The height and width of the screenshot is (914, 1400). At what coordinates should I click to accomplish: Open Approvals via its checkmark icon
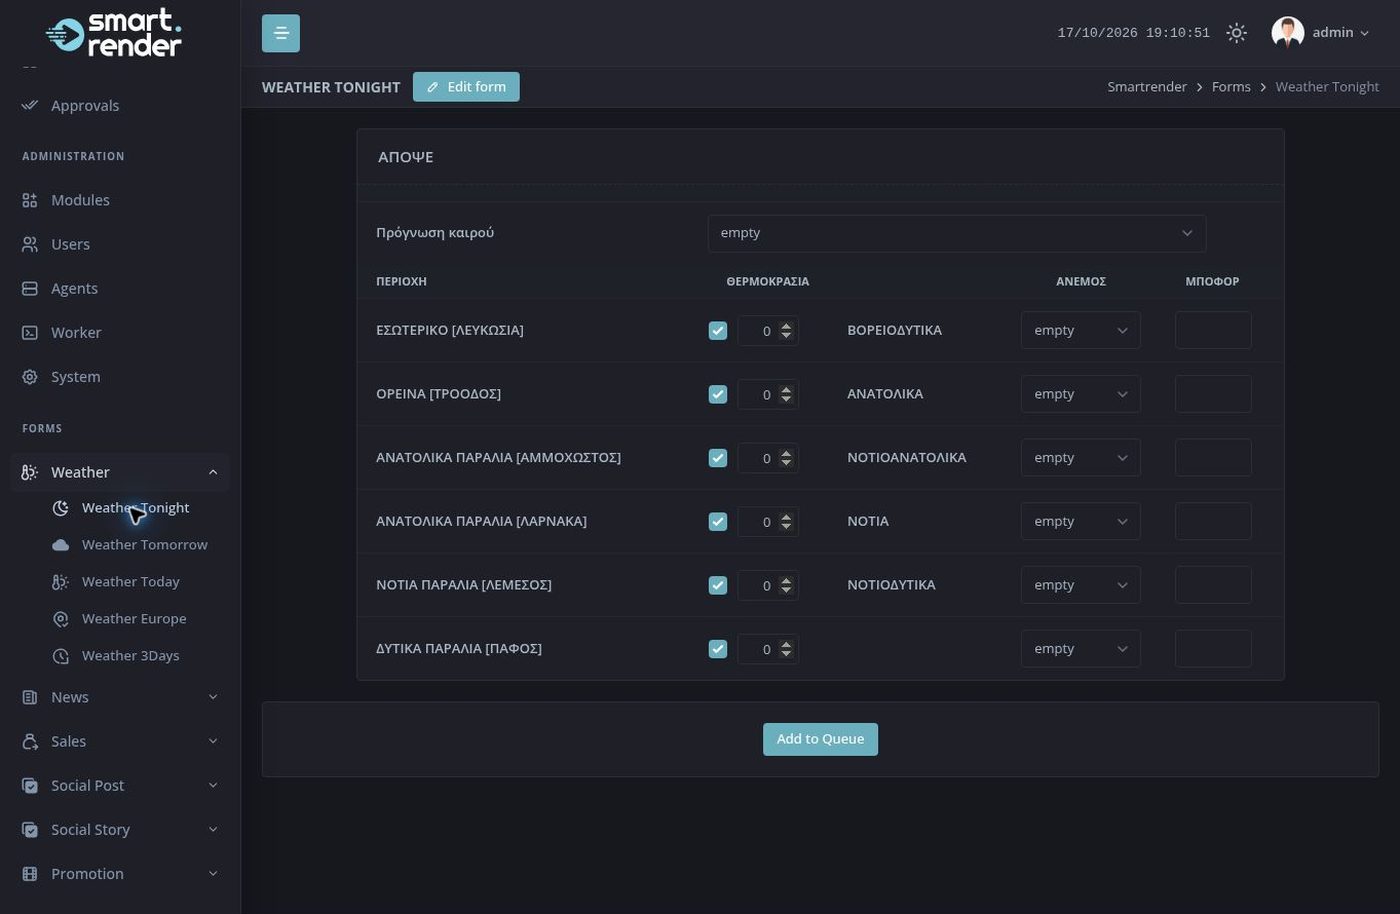pyautogui.click(x=30, y=105)
